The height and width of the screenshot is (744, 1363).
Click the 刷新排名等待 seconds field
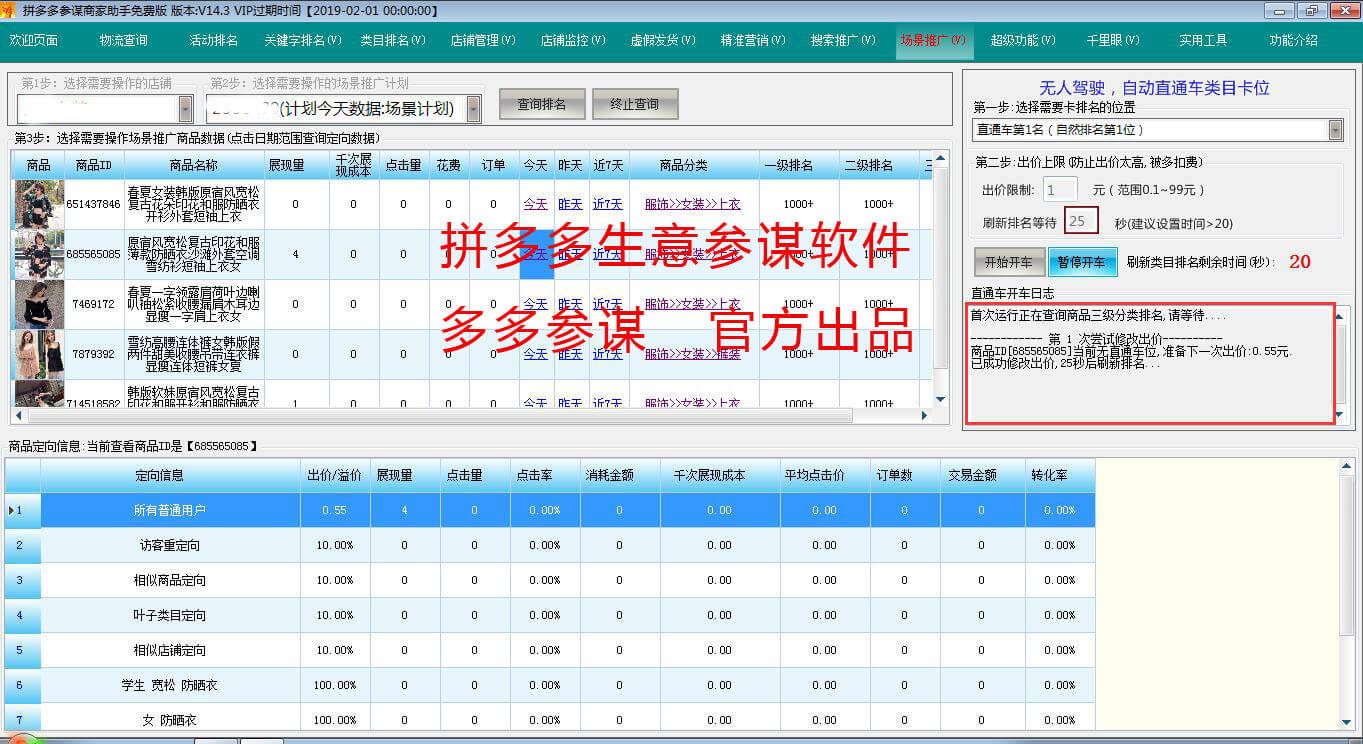[x=1082, y=220]
